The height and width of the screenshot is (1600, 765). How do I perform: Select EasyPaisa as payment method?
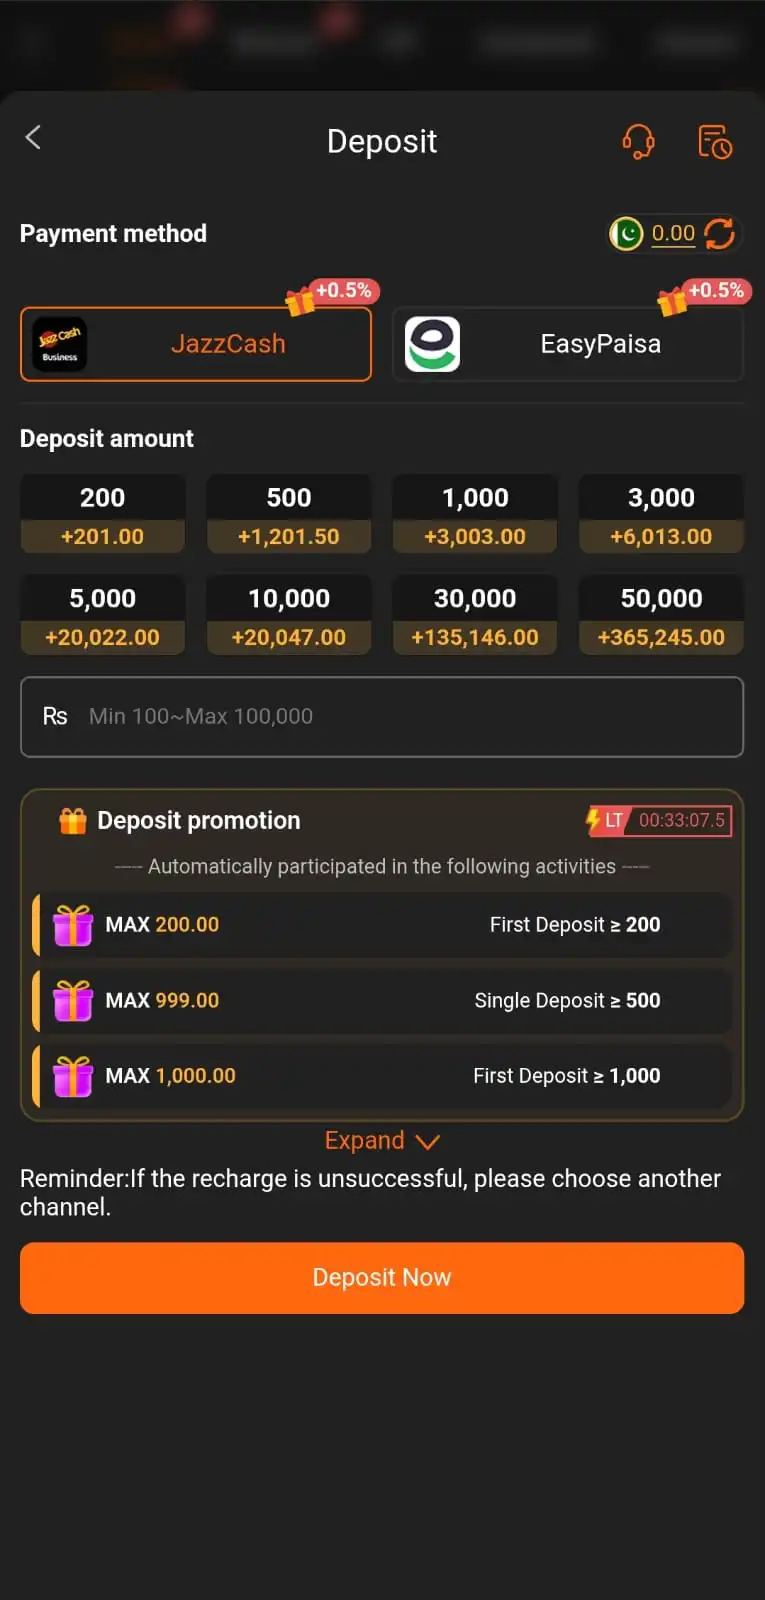tap(568, 343)
